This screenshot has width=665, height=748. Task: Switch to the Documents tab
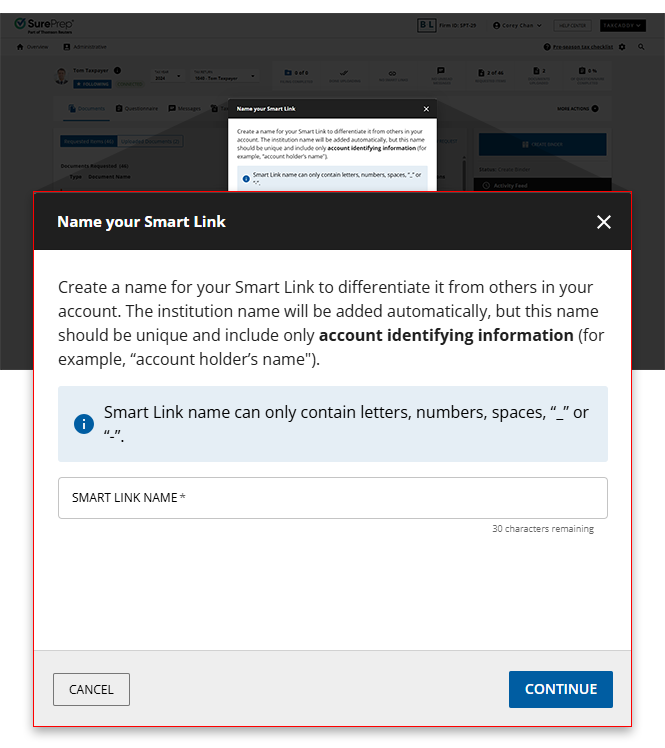[x=86, y=109]
